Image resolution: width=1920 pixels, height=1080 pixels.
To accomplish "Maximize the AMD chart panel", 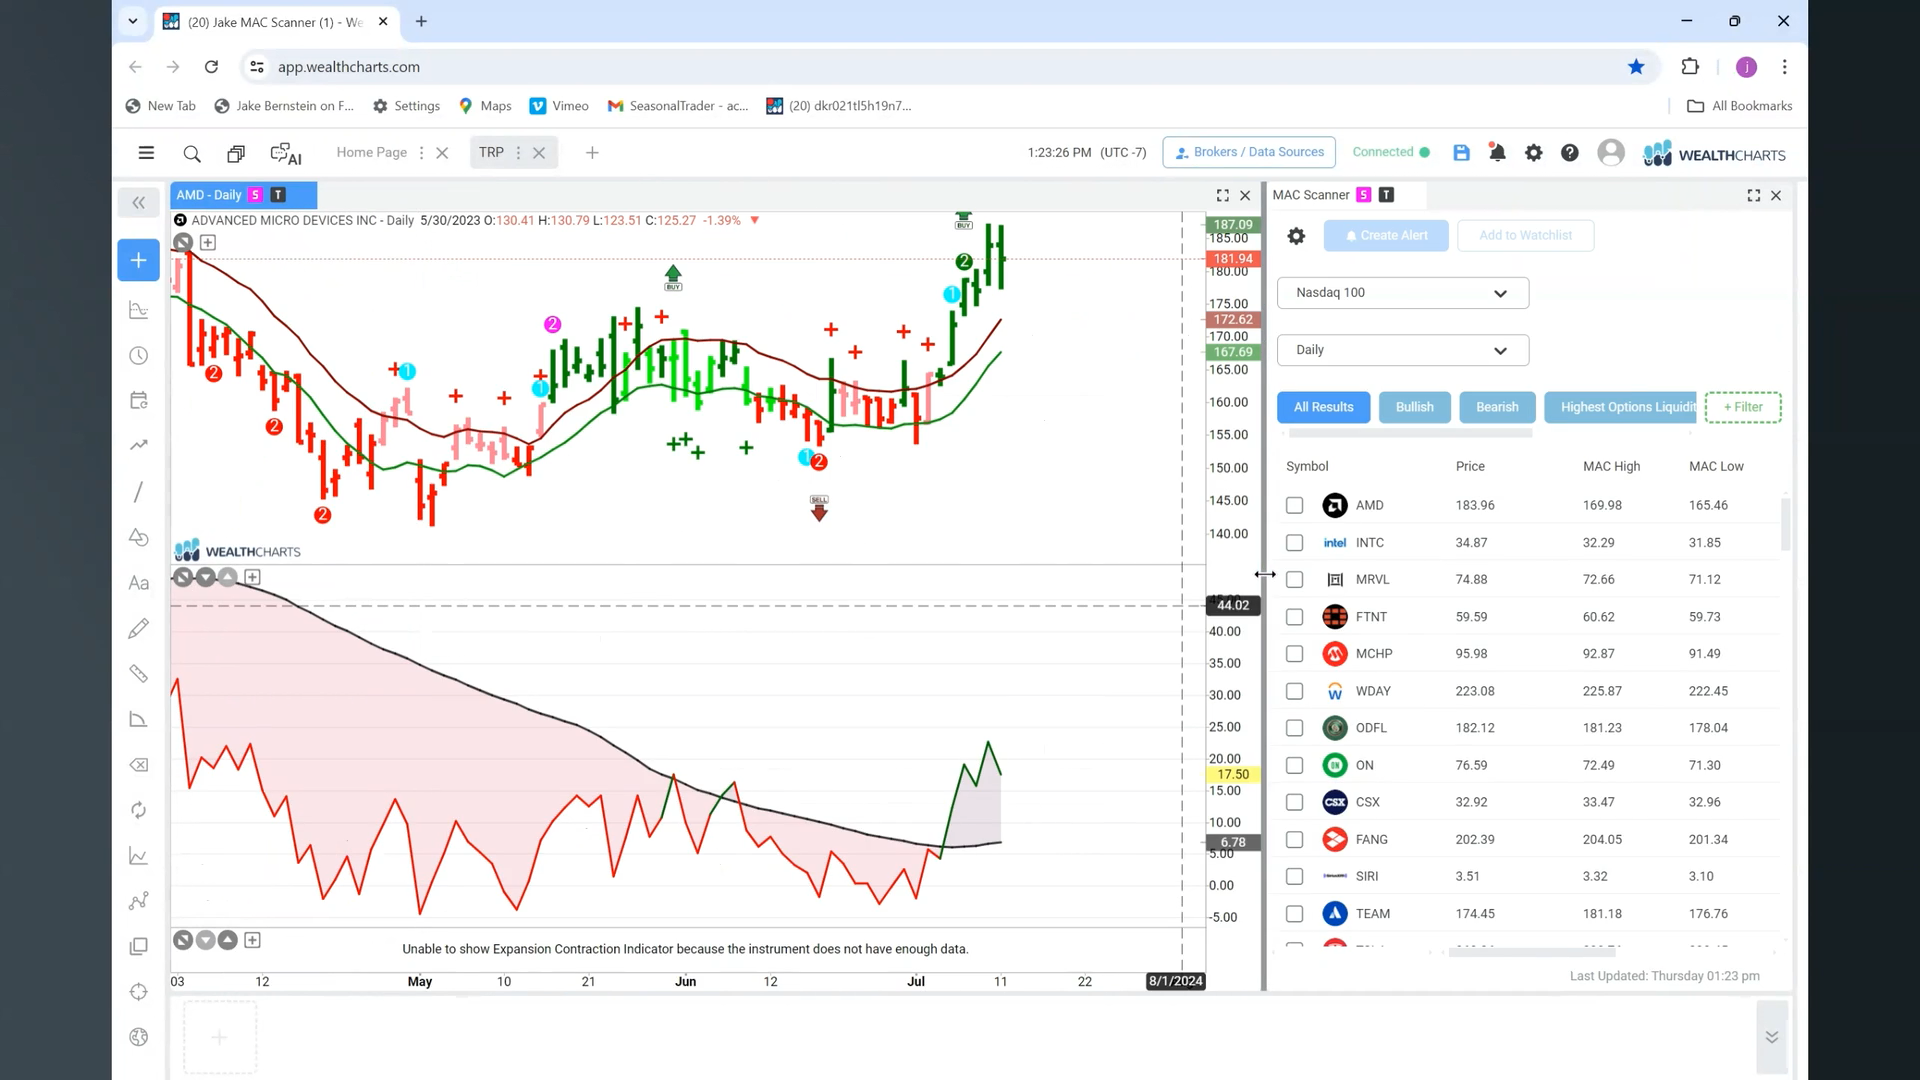I will pyautogui.click(x=1222, y=196).
